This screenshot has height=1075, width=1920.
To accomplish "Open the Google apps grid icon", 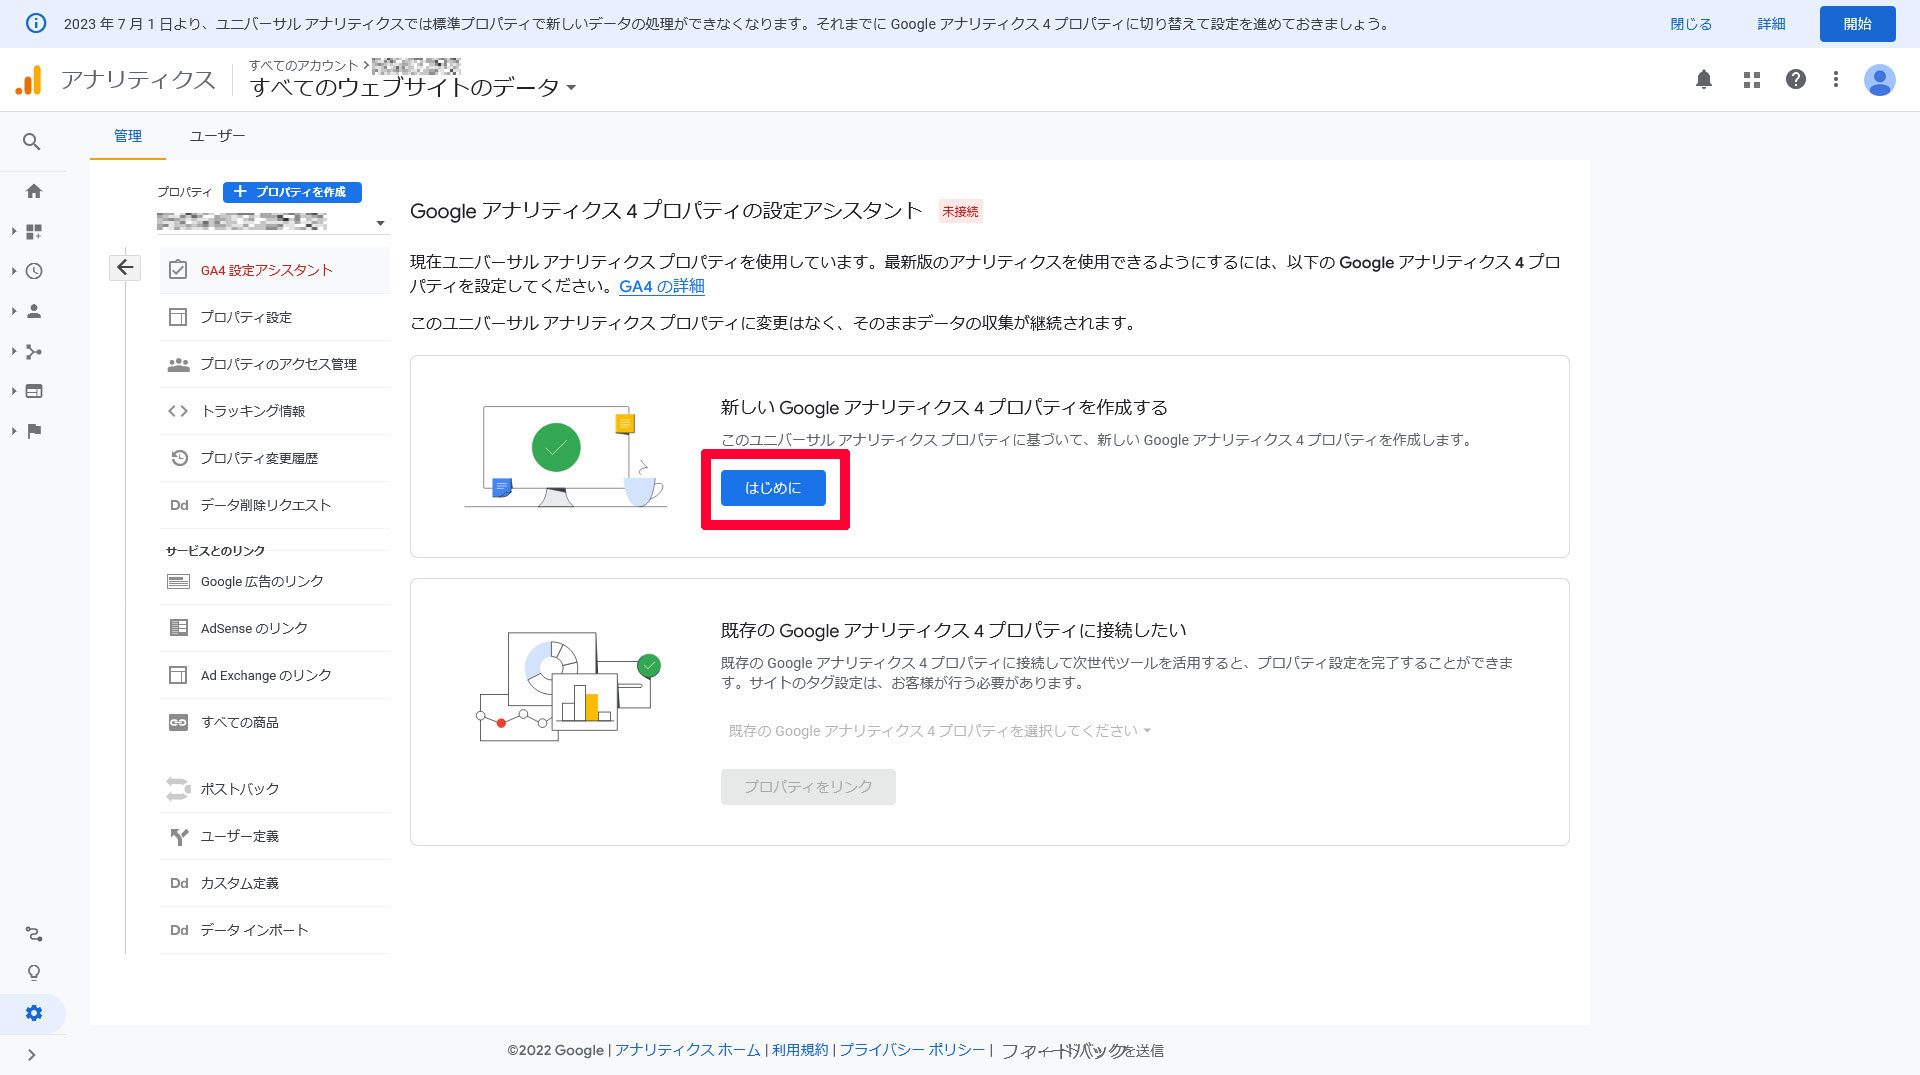I will point(1752,79).
